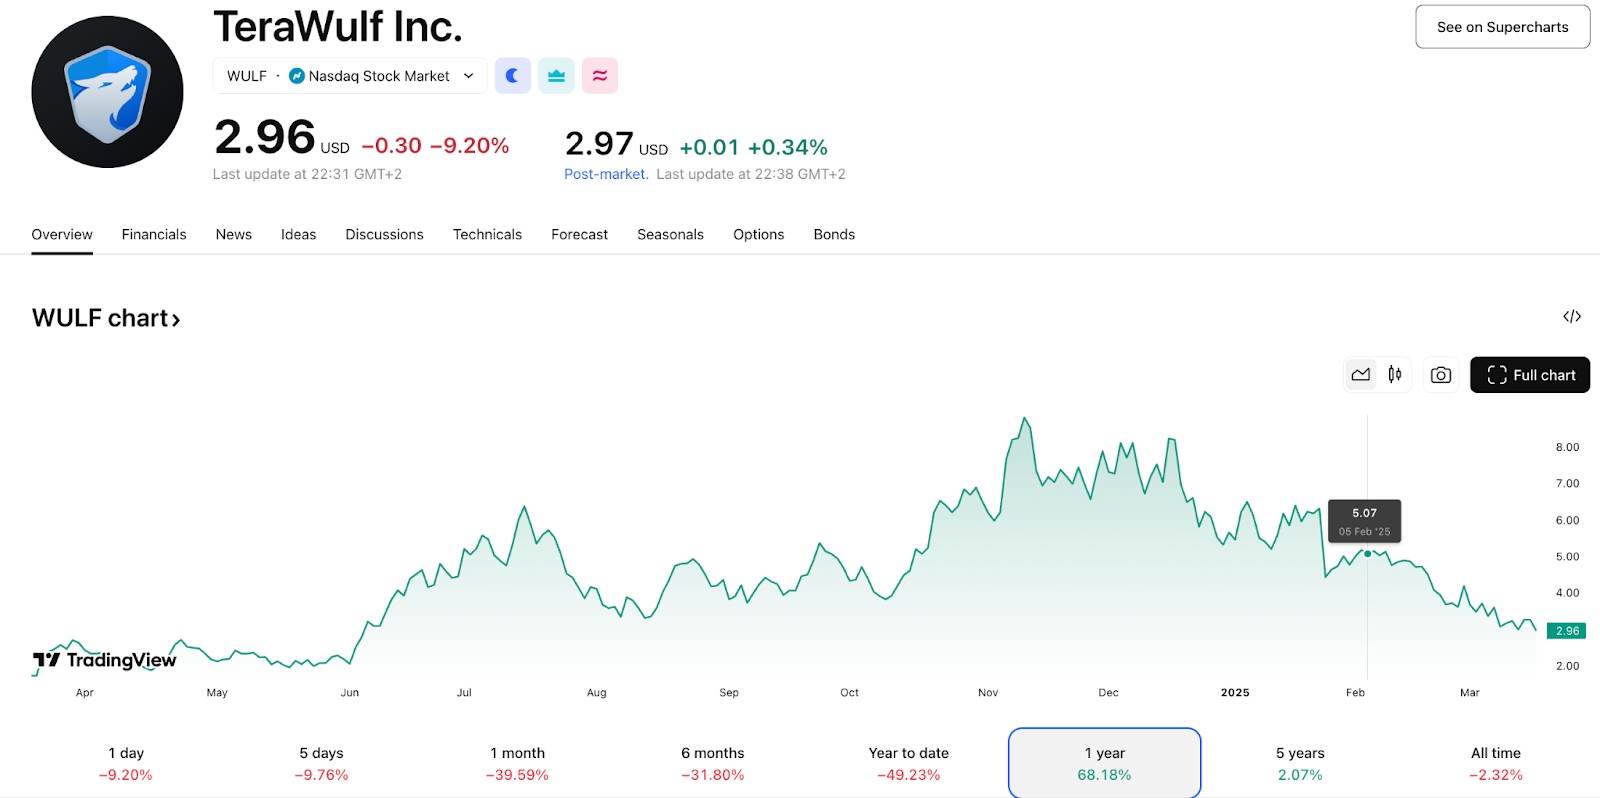This screenshot has width=1600, height=798.
Task: Click the 2025 label on time axis
Action: 1235,692
